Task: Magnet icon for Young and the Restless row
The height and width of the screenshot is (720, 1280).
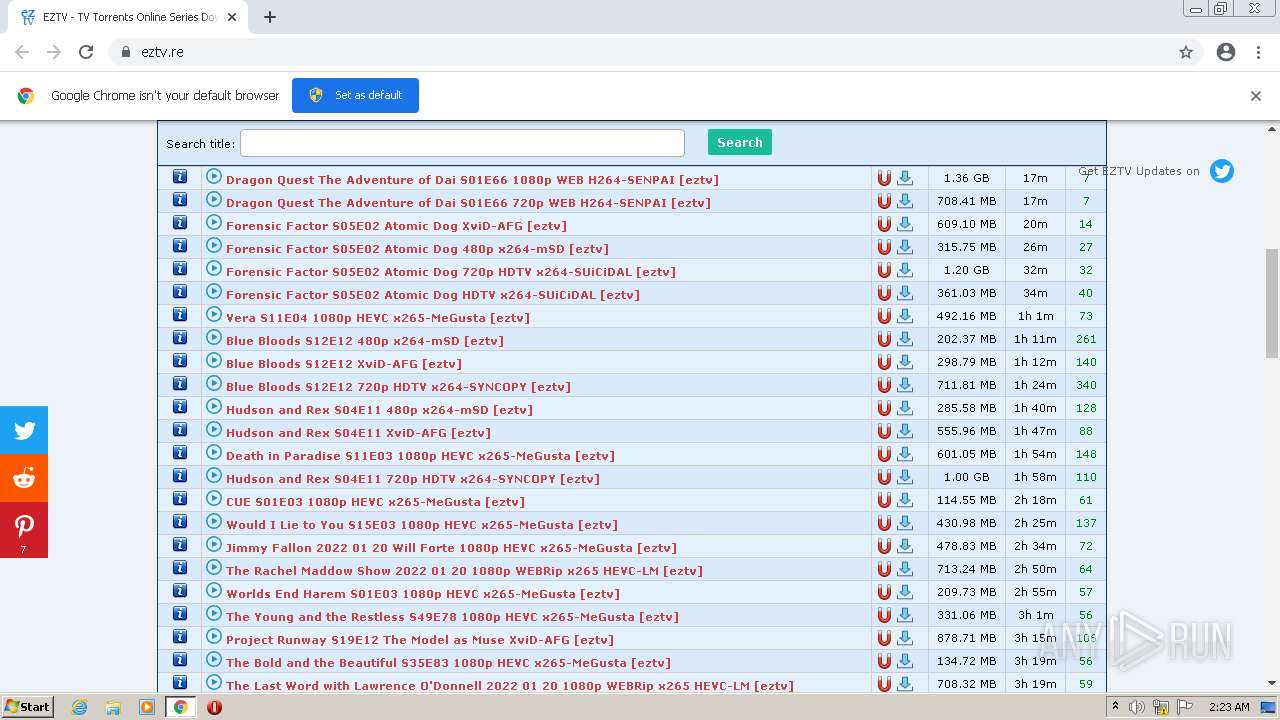Action: click(x=884, y=615)
